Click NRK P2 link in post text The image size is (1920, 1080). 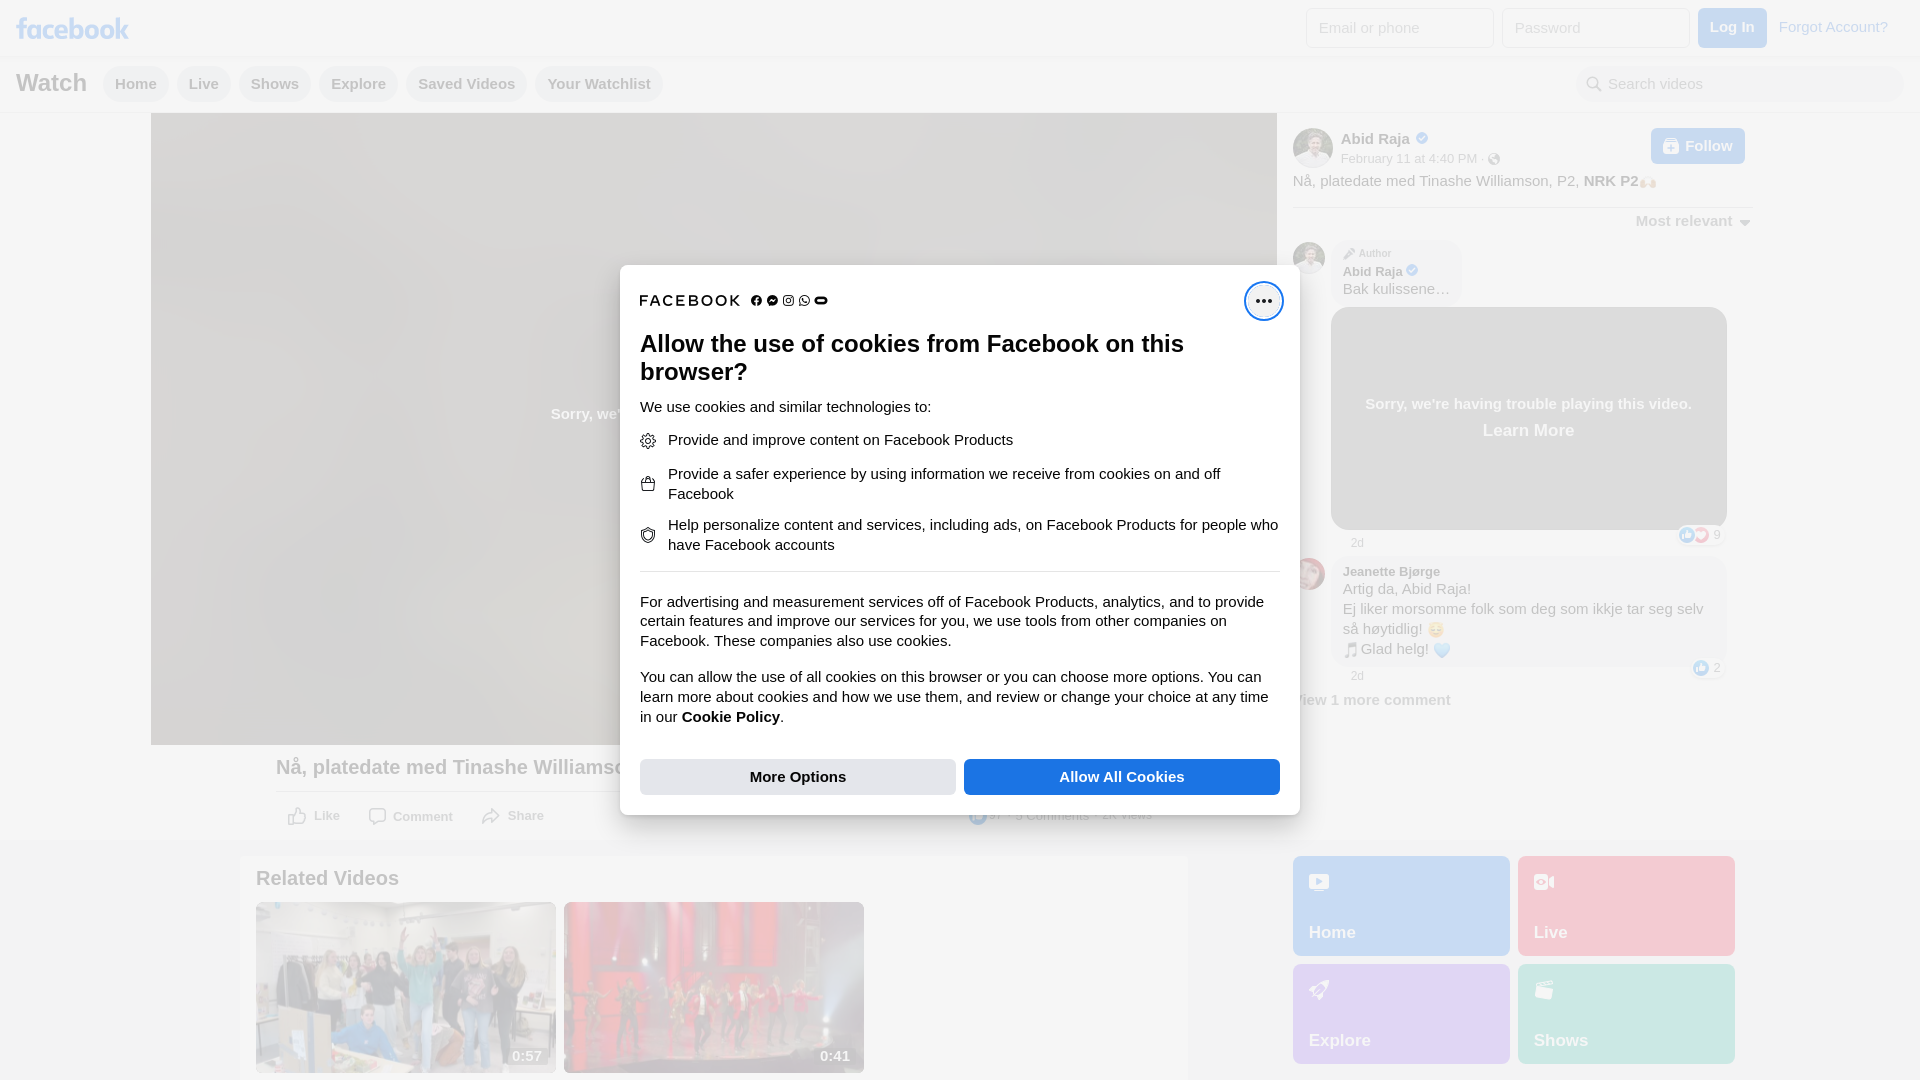point(1611,181)
